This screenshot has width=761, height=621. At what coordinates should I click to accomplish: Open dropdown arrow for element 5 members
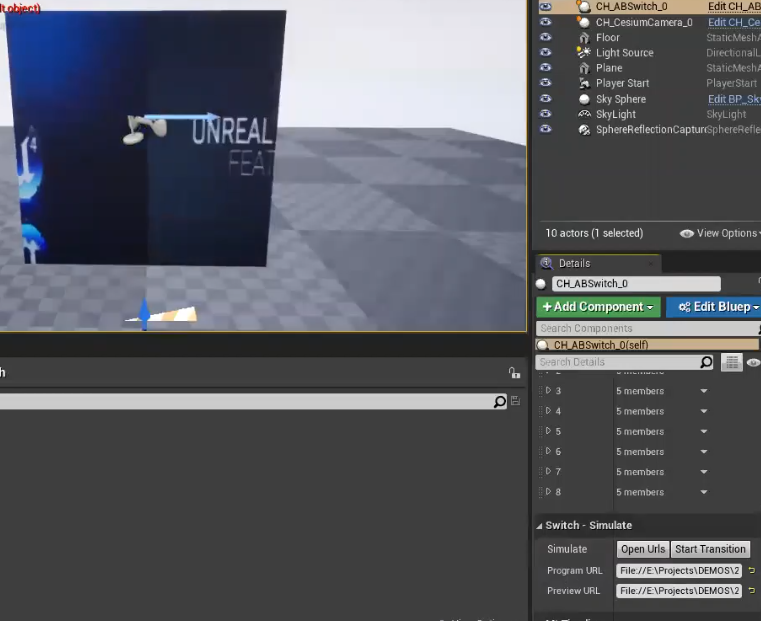(x=704, y=431)
